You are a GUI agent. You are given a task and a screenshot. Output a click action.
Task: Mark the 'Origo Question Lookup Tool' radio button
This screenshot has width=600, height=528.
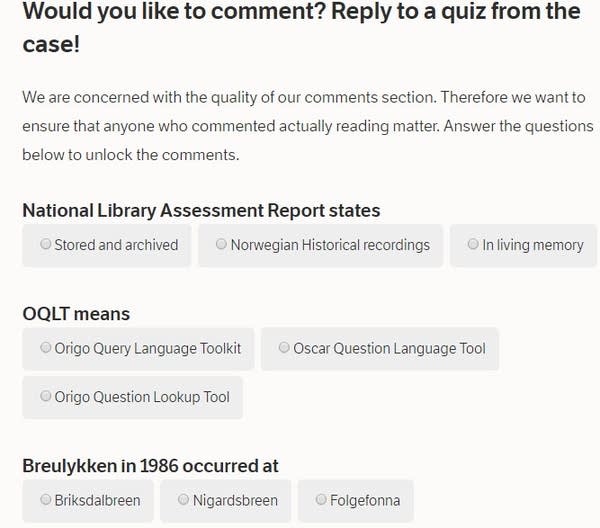[x=46, y=396]
